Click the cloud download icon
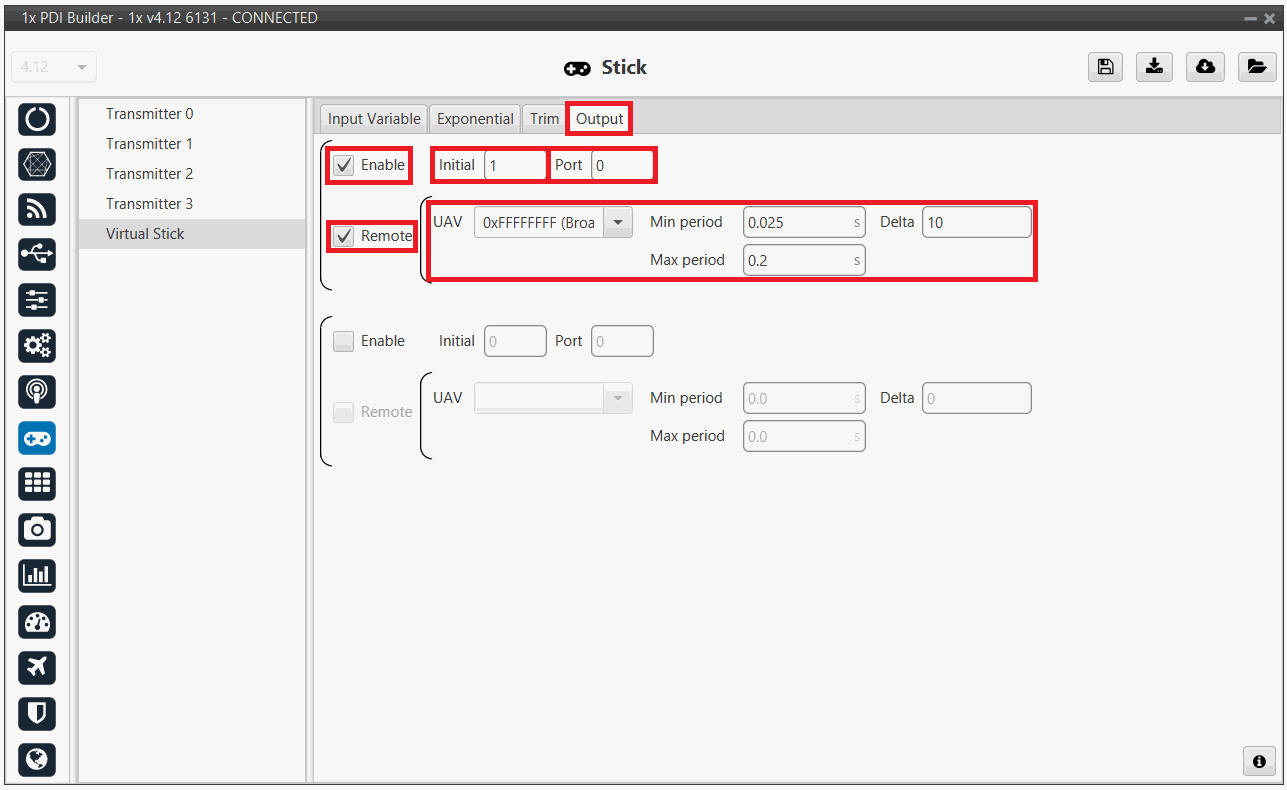This screenshot has width=1287, height=790. tap(1205, 67)
